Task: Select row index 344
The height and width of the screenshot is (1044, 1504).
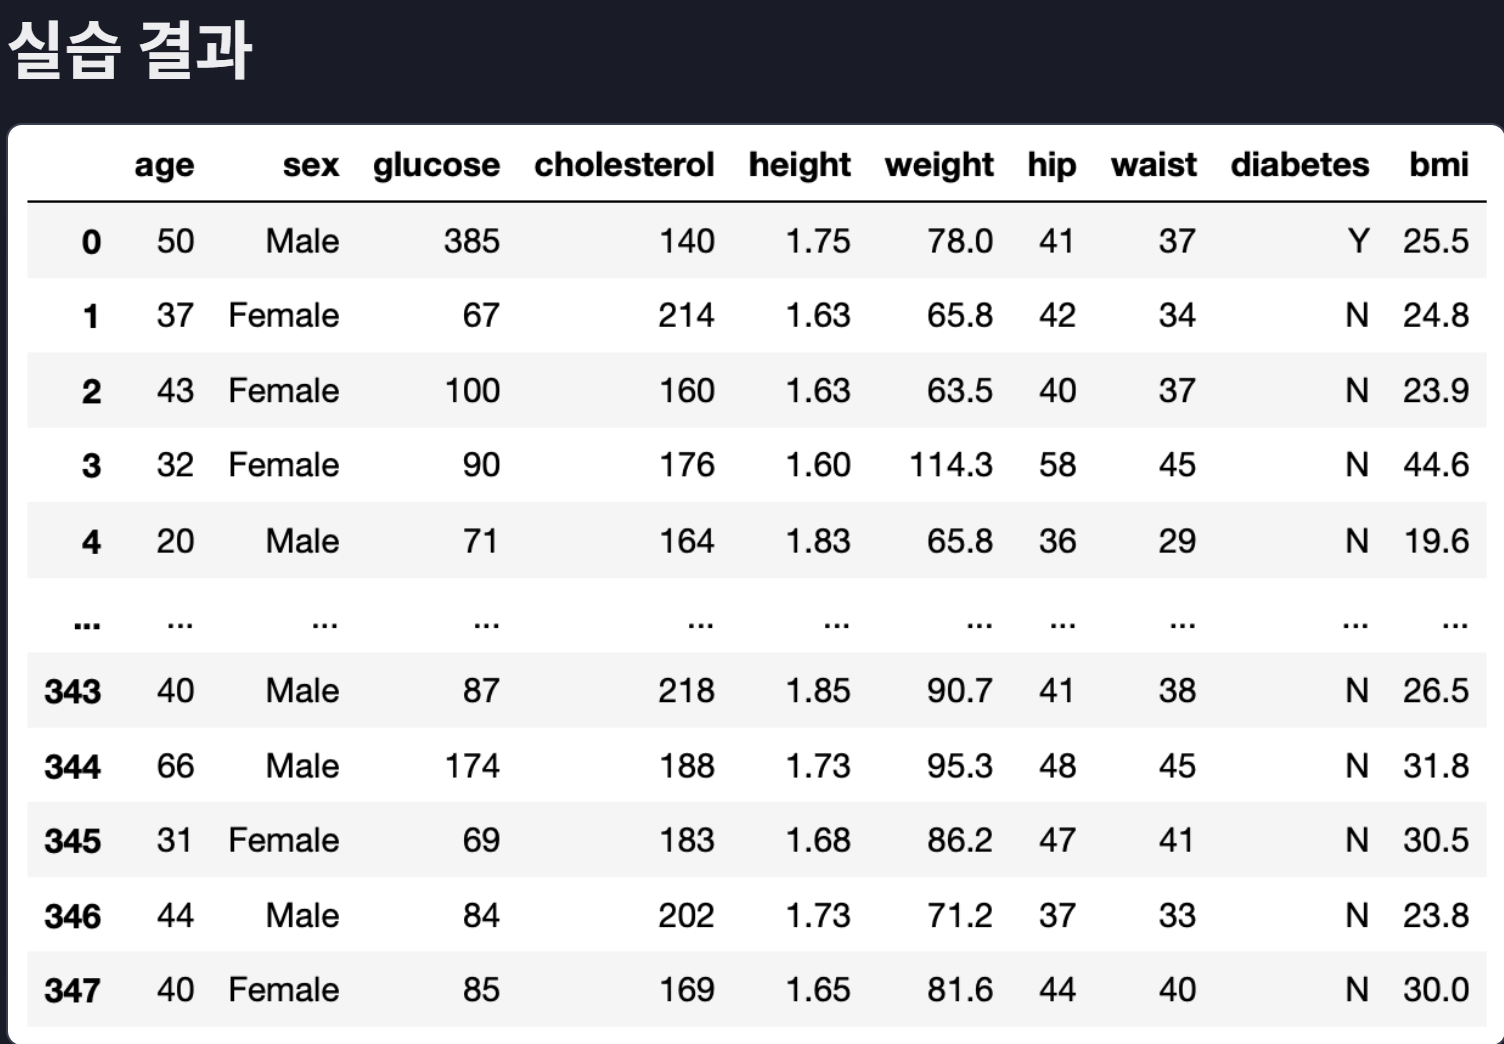Action: 72,766
